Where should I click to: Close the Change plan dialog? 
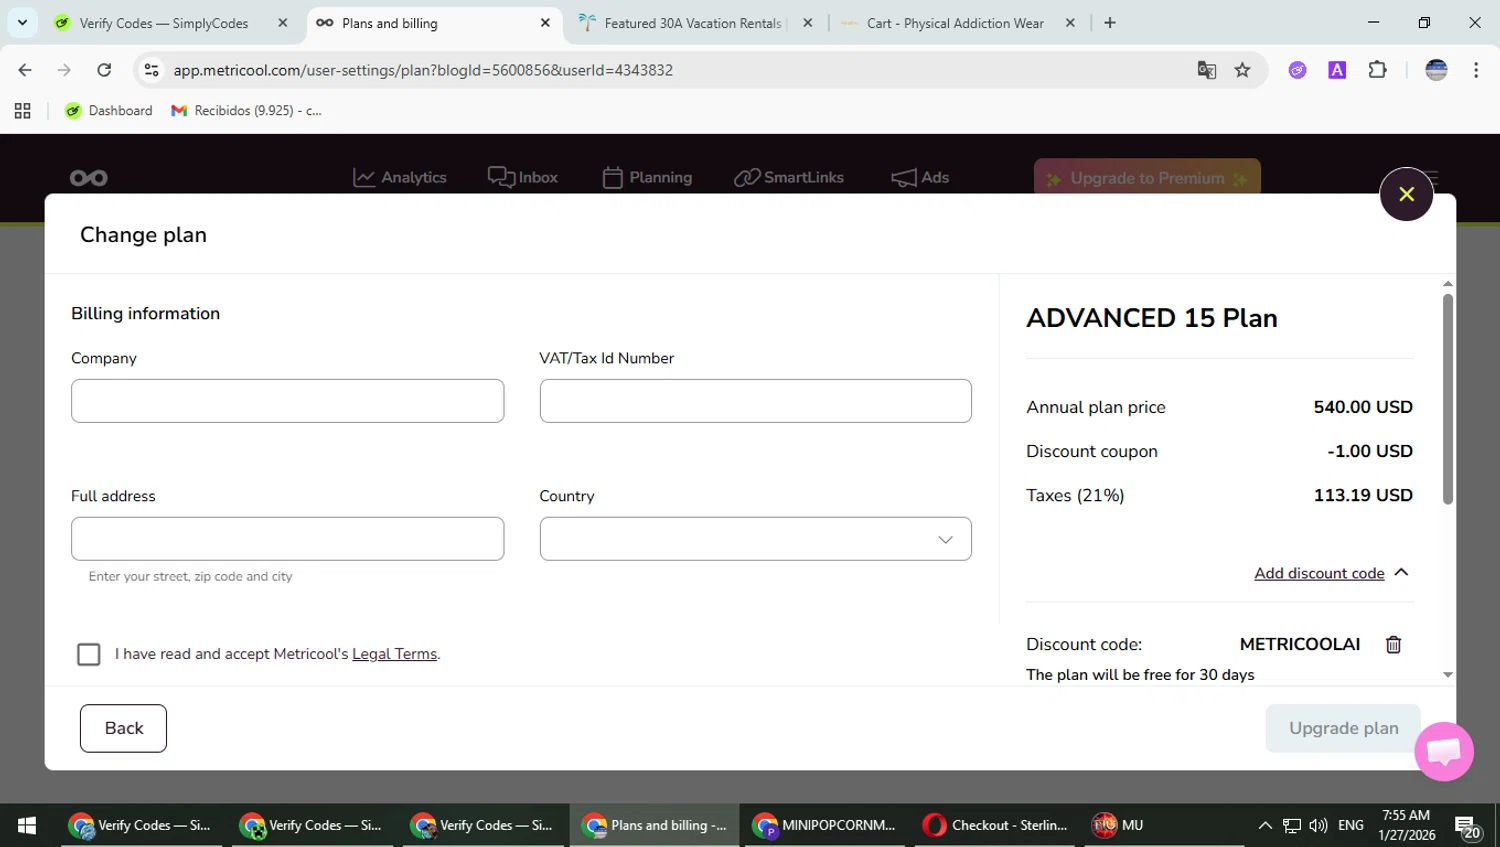click(1406, 194)
